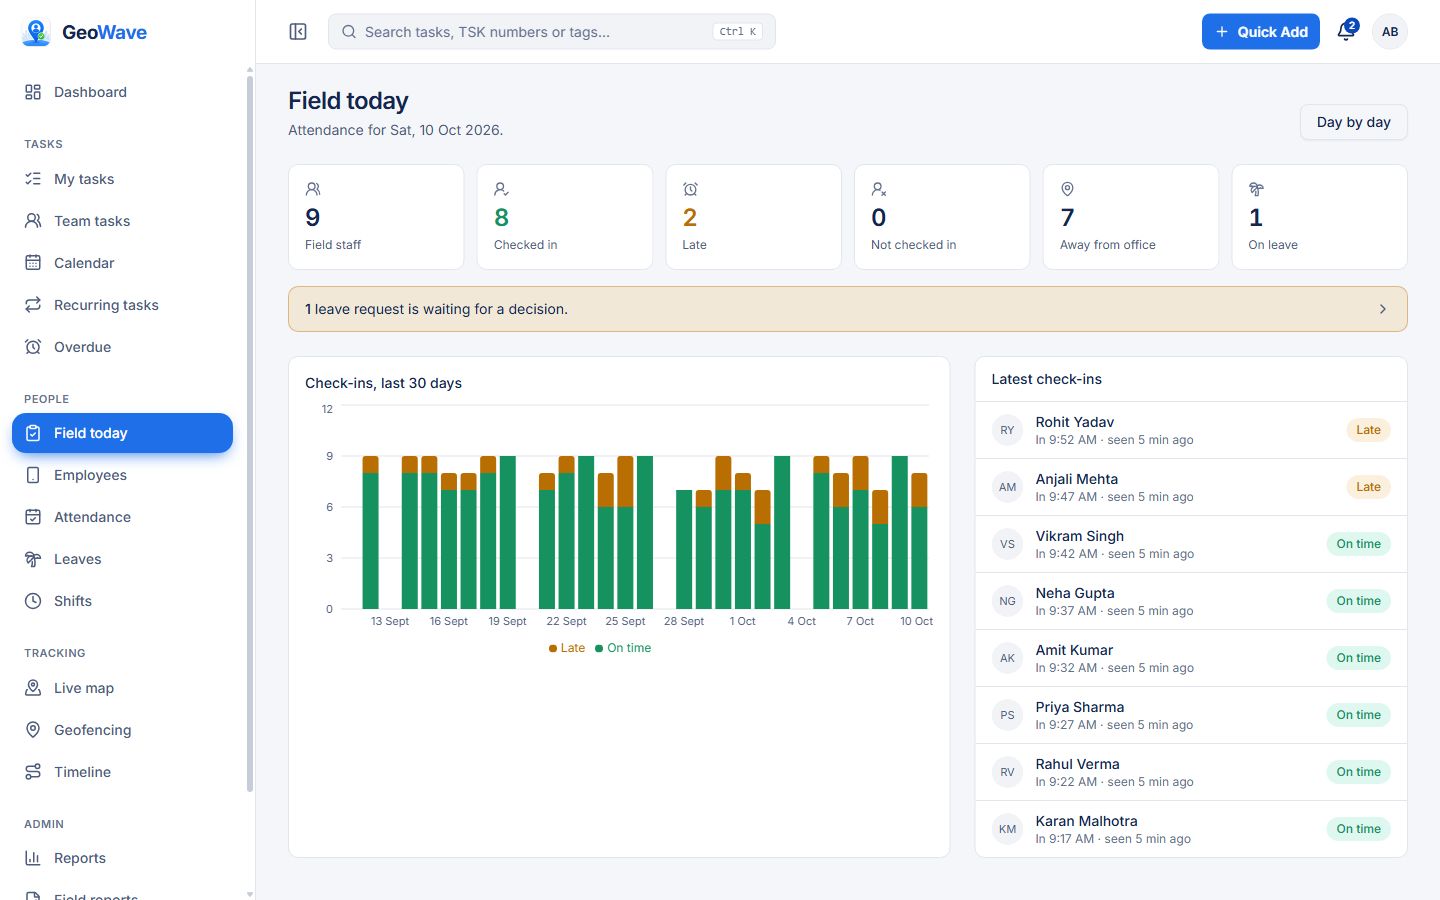This screenshot has width=1440, height=900.
Task: Click the Leaves palm tree icon
Action: 33,559
